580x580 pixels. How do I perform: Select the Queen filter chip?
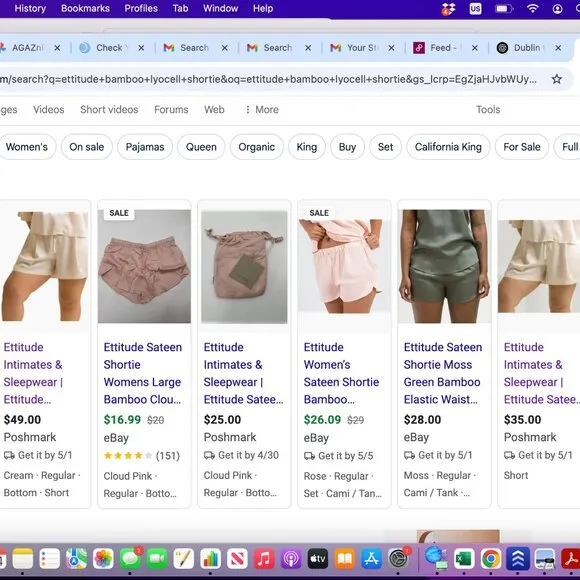201,147
